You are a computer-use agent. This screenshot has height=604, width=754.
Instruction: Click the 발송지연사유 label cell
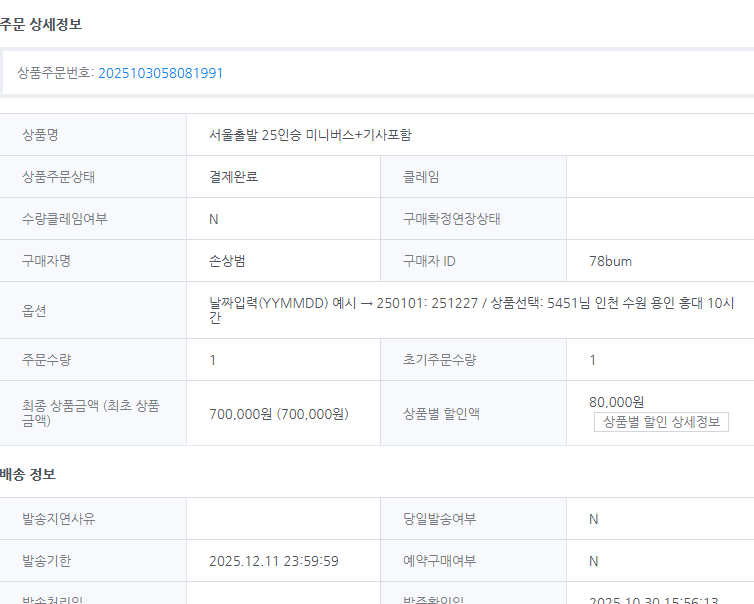(58, 519)
